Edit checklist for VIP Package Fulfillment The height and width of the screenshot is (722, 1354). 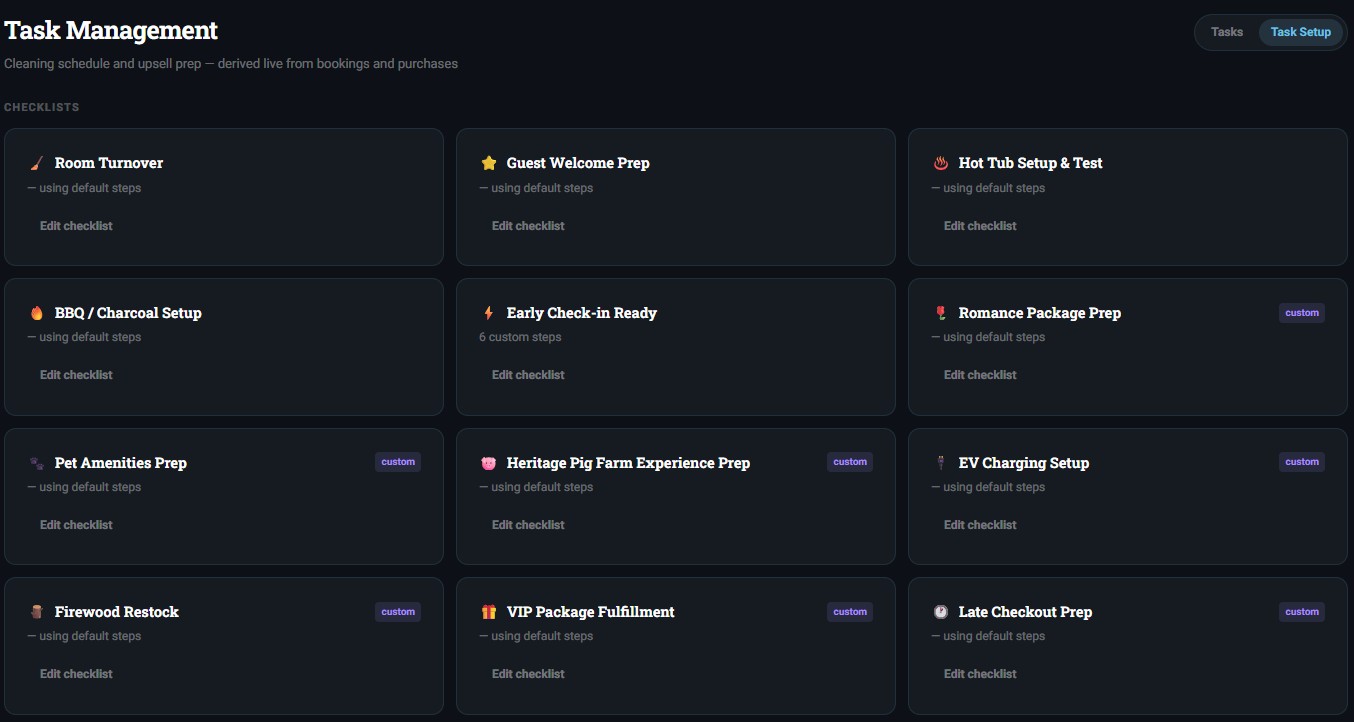(x=528, y=674)
